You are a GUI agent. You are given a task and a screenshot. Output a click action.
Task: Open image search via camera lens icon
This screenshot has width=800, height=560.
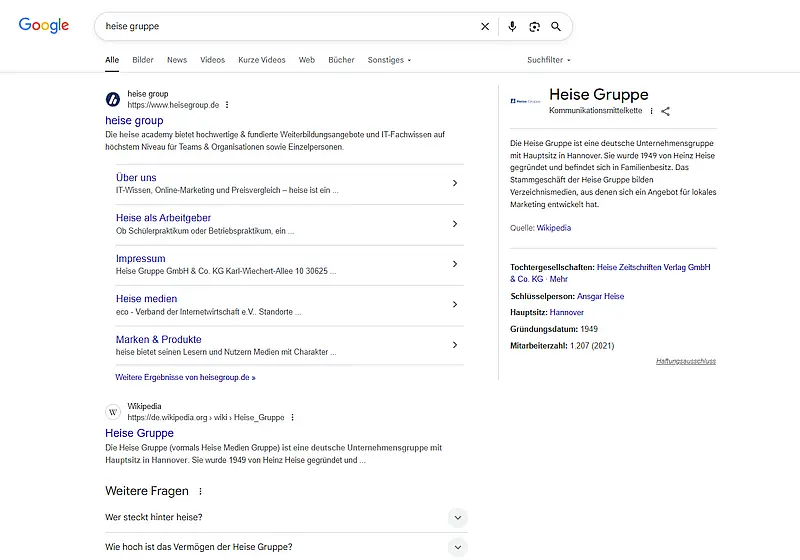click(x=534, y=27)
